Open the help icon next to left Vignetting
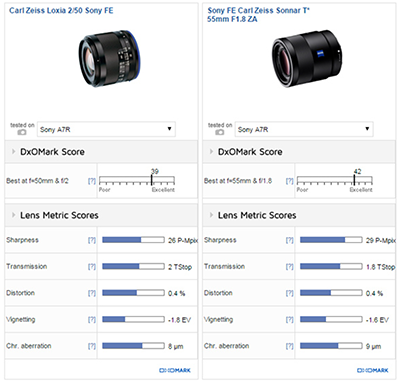The height and width of the screenshot is (383, 400). click(x=92, y=320)
